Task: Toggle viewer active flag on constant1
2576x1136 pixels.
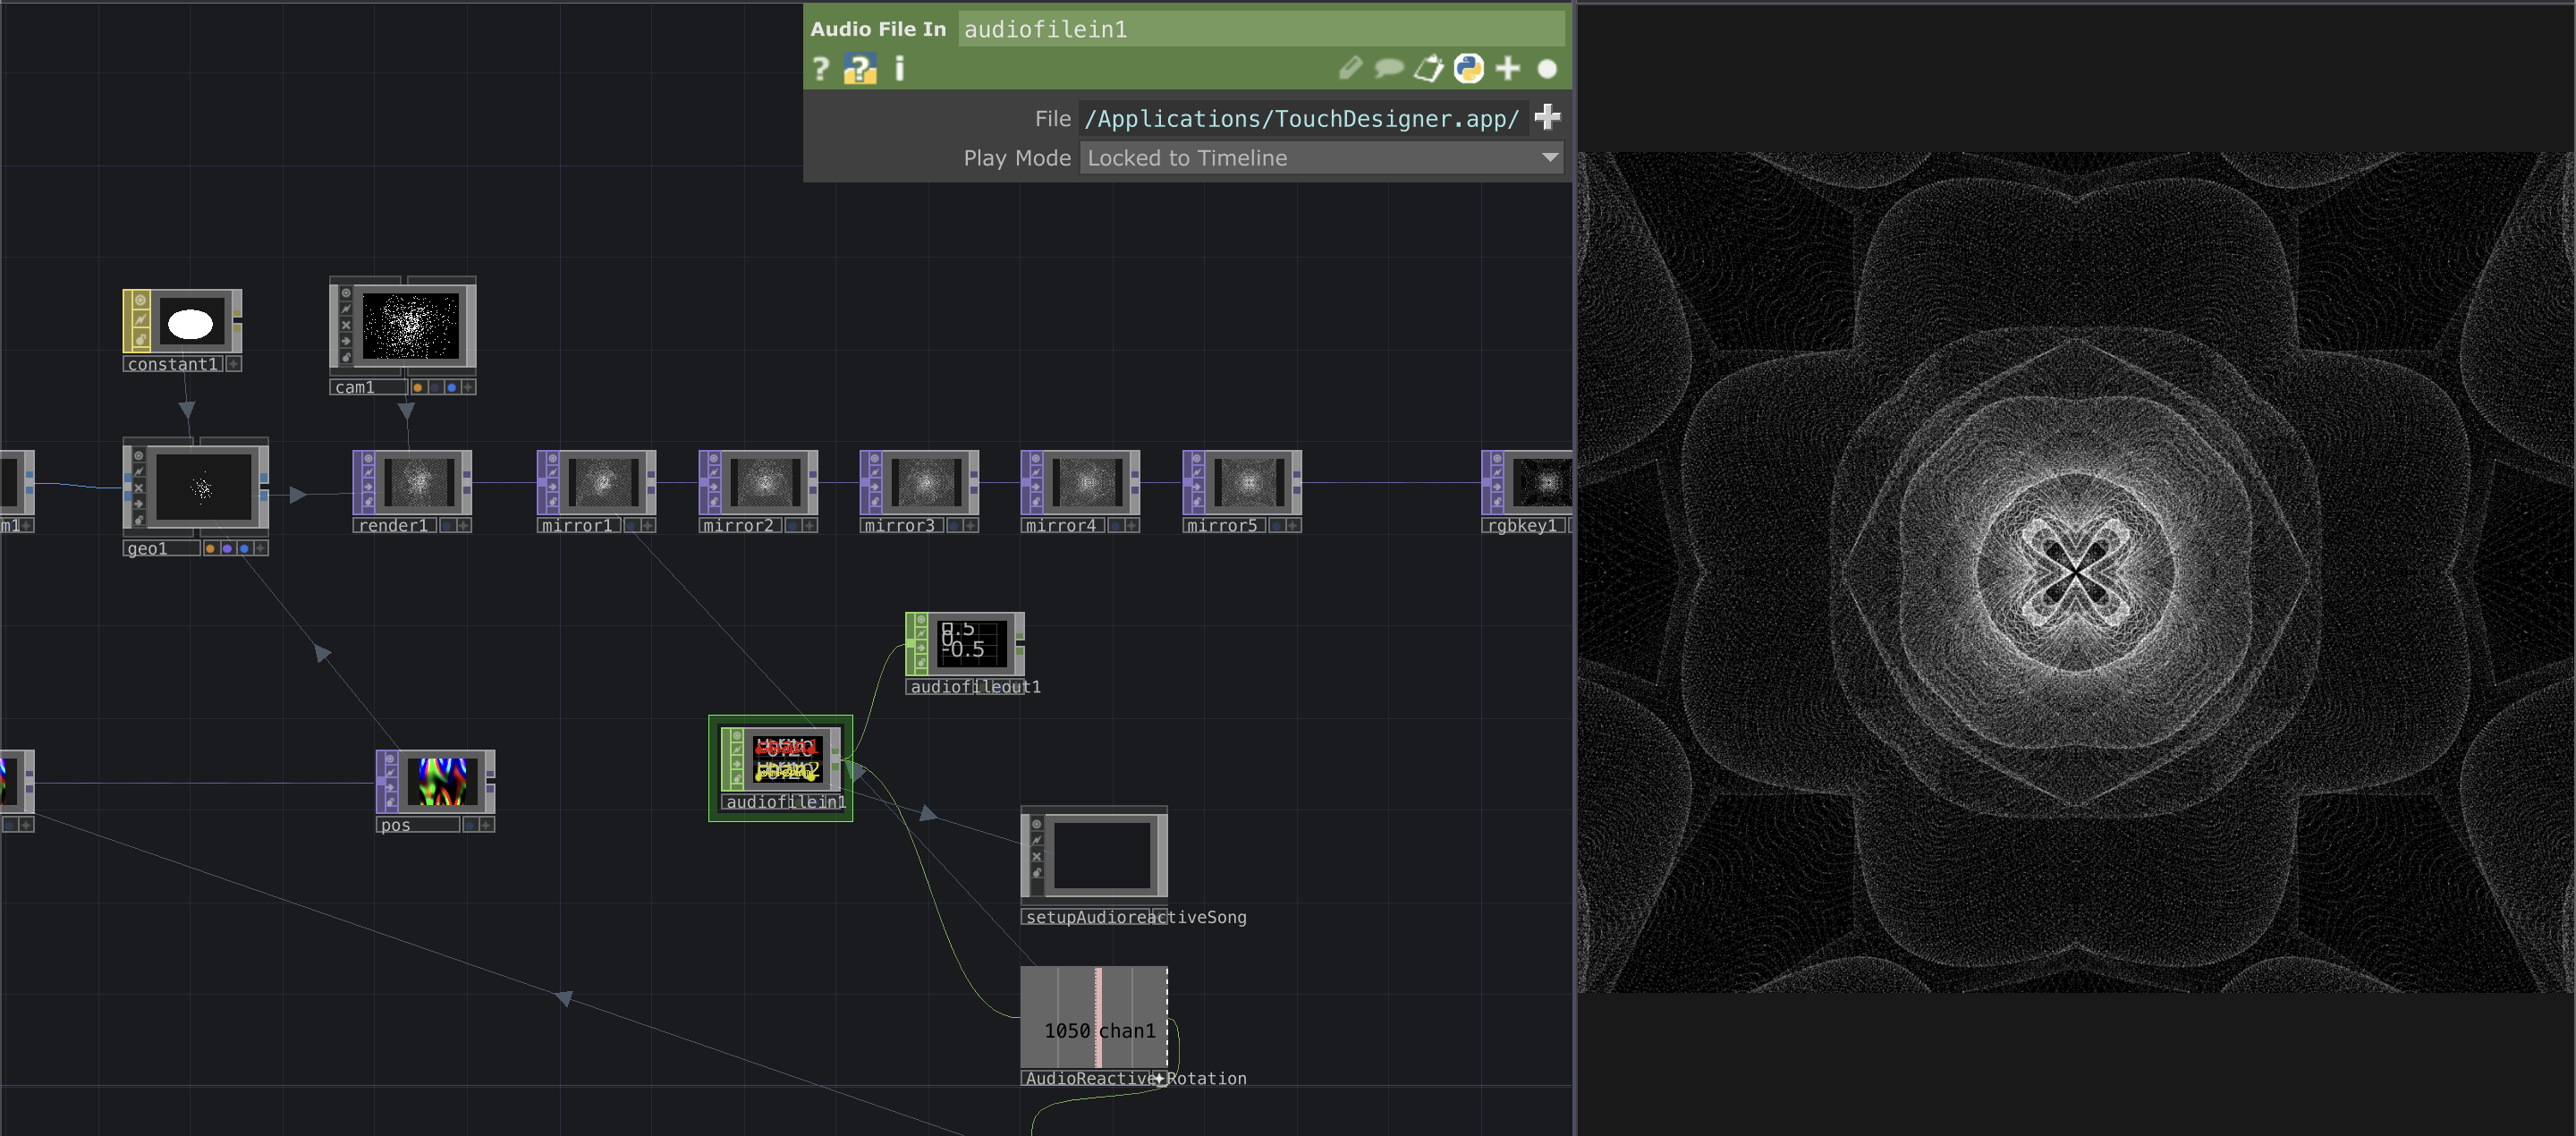Action: coord(141,299)
